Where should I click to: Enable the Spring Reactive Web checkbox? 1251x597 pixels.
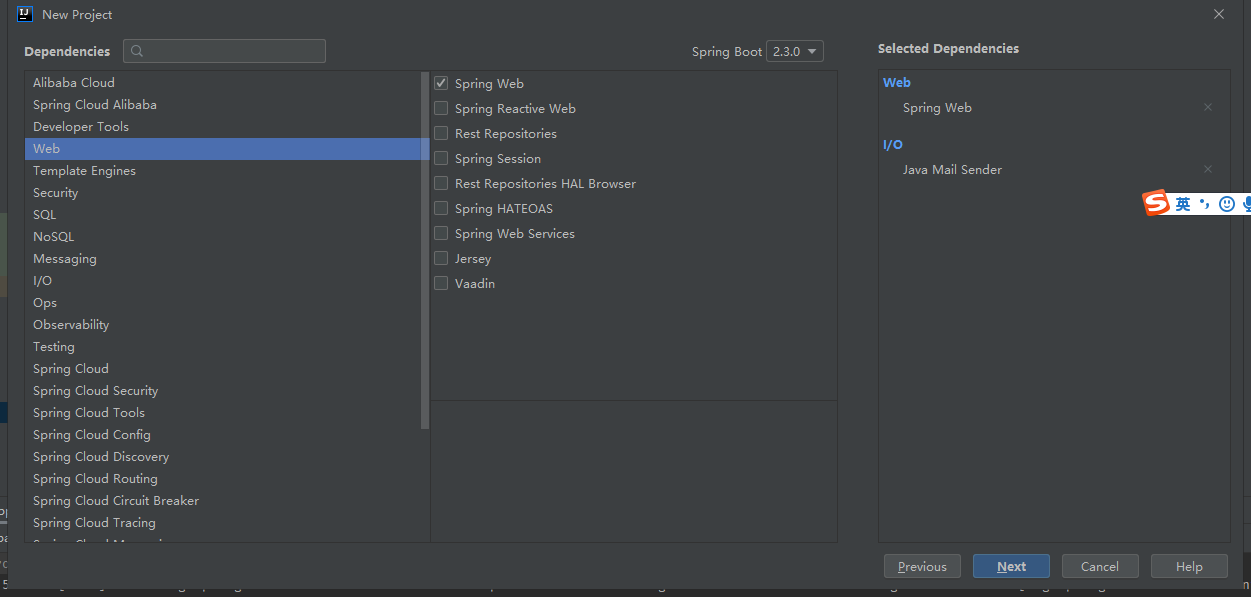pos(441,108)
